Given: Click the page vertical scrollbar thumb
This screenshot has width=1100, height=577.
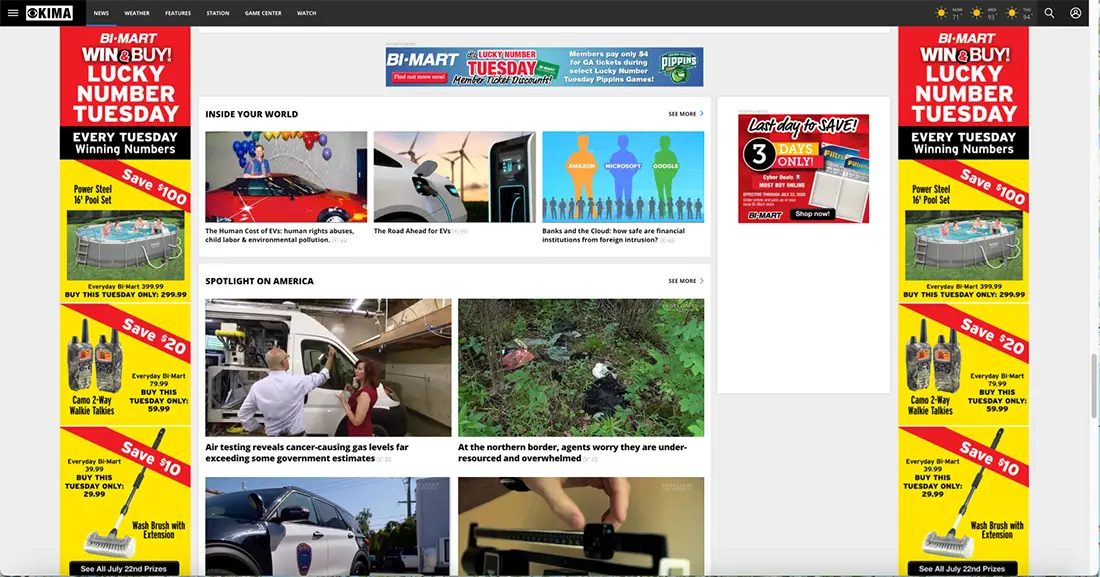Looking at the screenshot, I should (x=1094, y=386).
